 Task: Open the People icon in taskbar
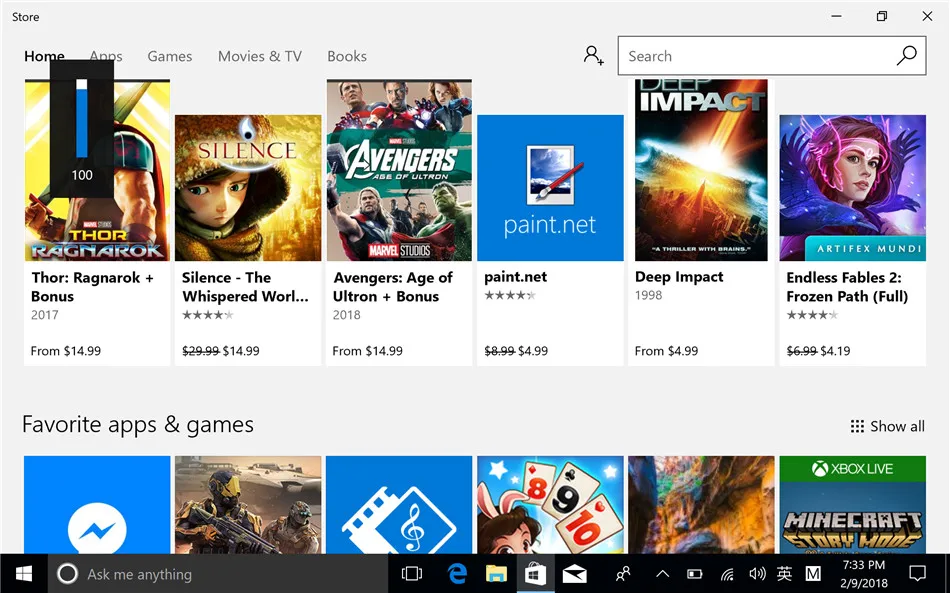point(623,574)
